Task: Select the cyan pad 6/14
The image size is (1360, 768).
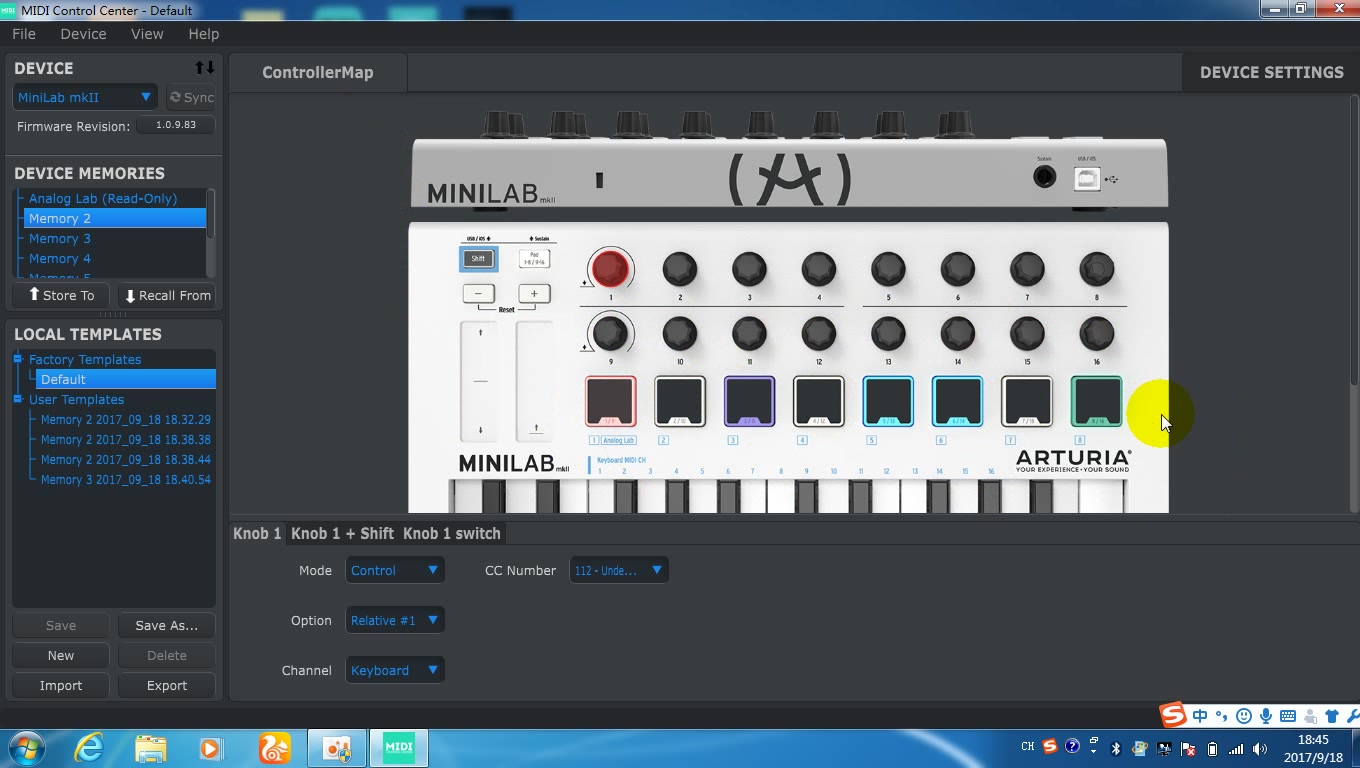Action: [958, 401]
